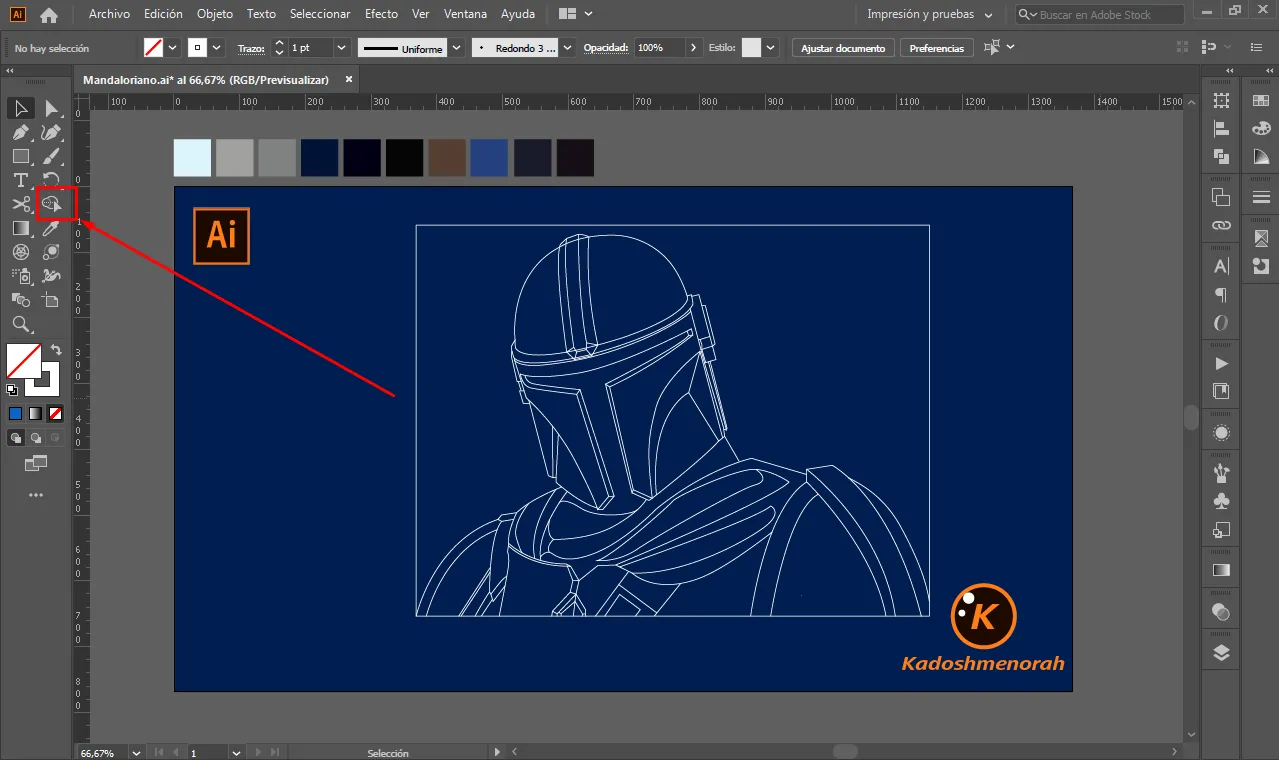Viewport: 1279px width, 760px height.
Task: Select the Pen tool
Action: (x=21, y=132)
